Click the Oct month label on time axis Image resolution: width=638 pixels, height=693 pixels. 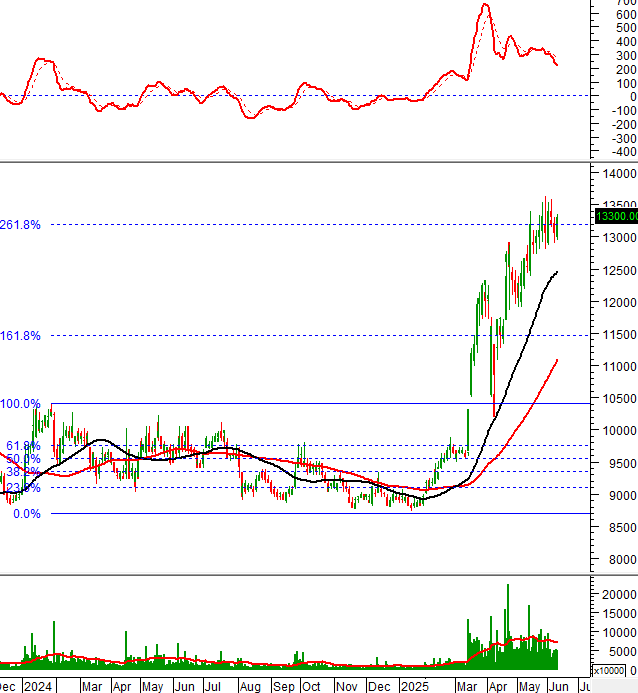click(x=311, y=686)
